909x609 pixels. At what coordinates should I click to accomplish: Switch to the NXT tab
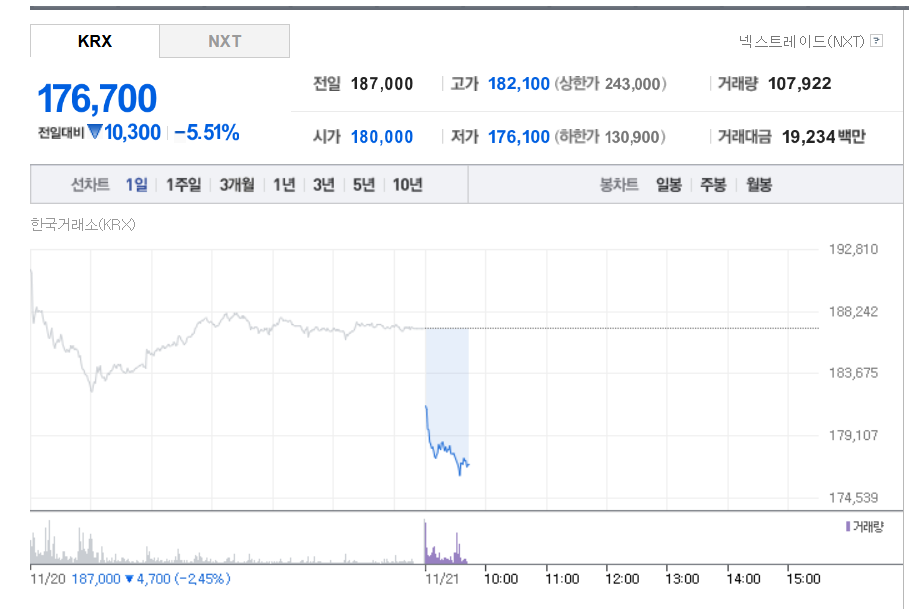point(224,41)
